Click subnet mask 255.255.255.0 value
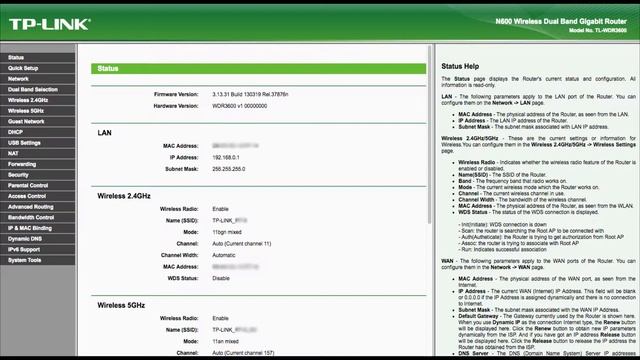Screen dimensions: 640x360 (x=229, y=169)
